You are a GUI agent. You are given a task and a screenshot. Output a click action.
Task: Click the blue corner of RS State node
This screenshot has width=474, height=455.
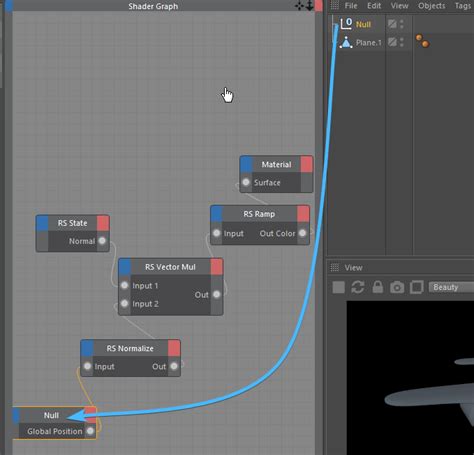click(42, 223)
